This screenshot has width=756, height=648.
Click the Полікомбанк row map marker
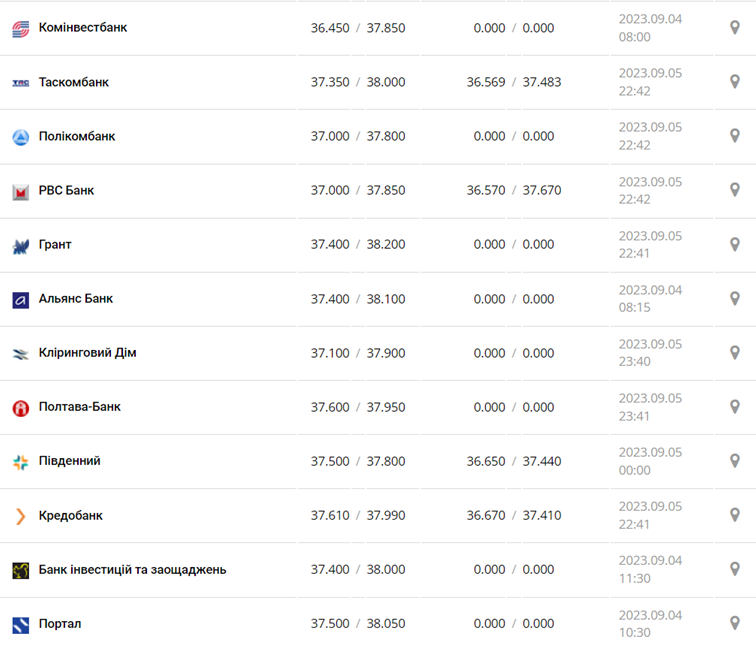click(735, 136)
